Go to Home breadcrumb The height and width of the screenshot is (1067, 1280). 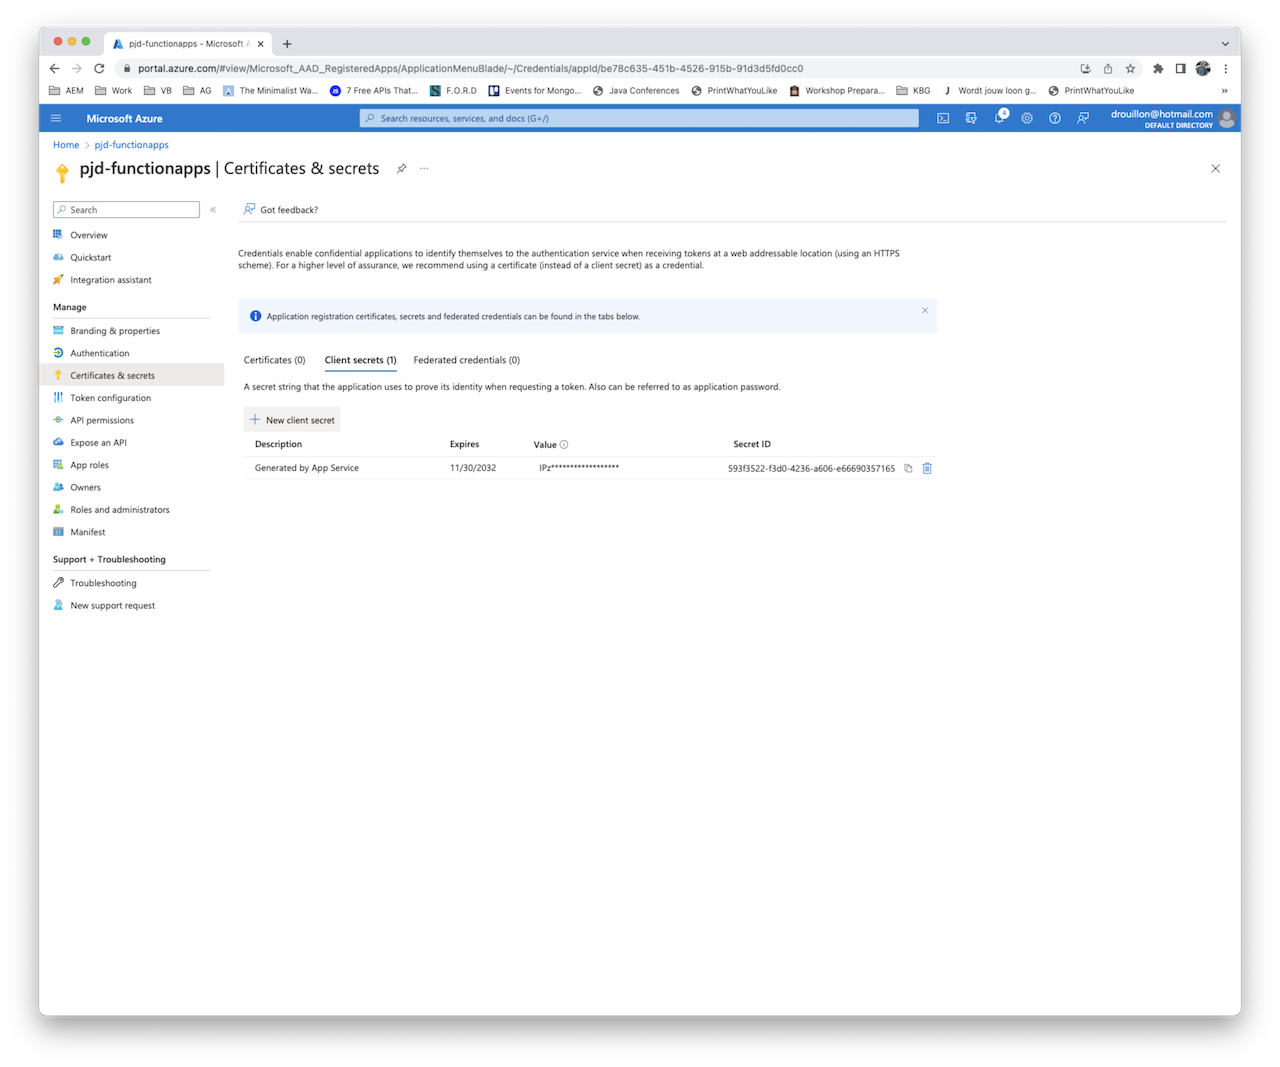point(66,145)
